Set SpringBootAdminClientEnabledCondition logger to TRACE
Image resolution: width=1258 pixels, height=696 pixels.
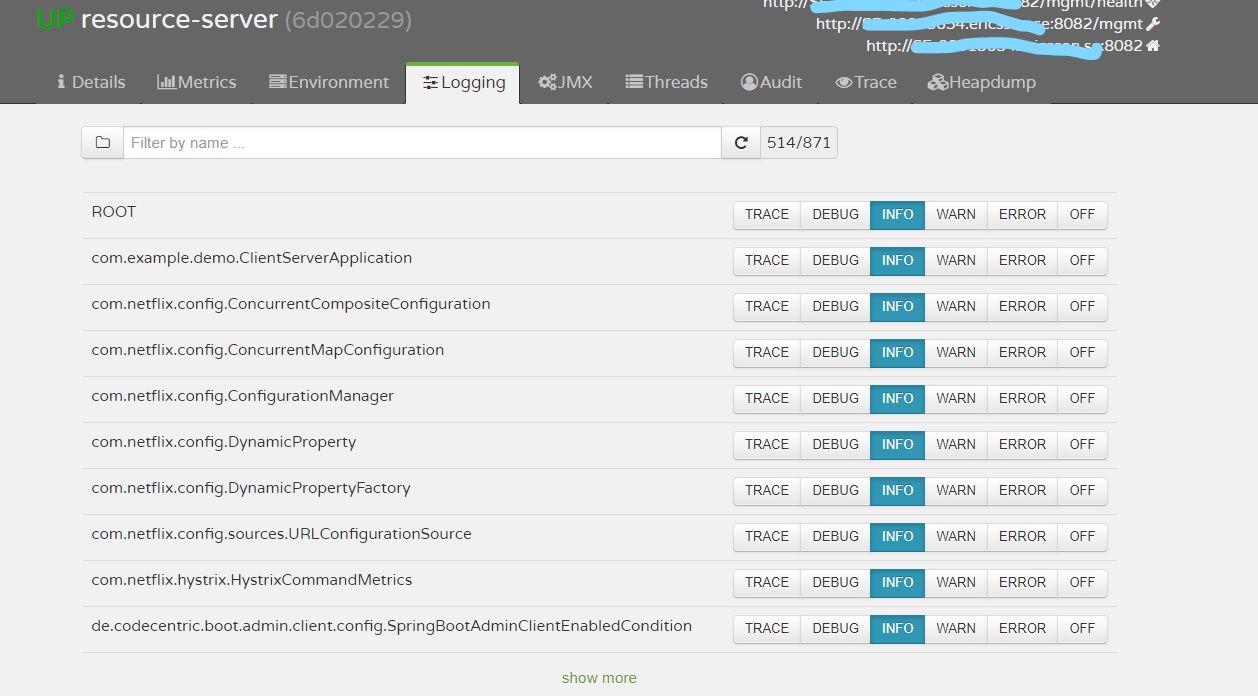767,629
